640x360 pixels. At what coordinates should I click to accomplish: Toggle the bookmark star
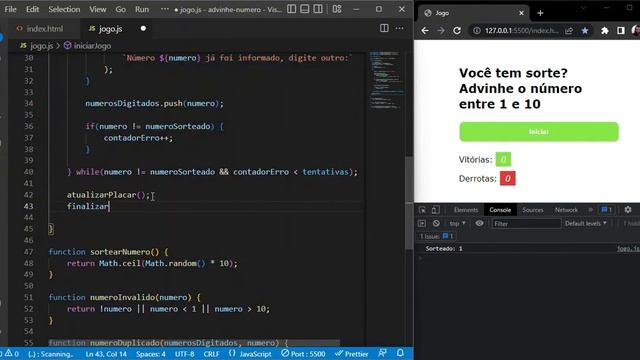[585, 31]
